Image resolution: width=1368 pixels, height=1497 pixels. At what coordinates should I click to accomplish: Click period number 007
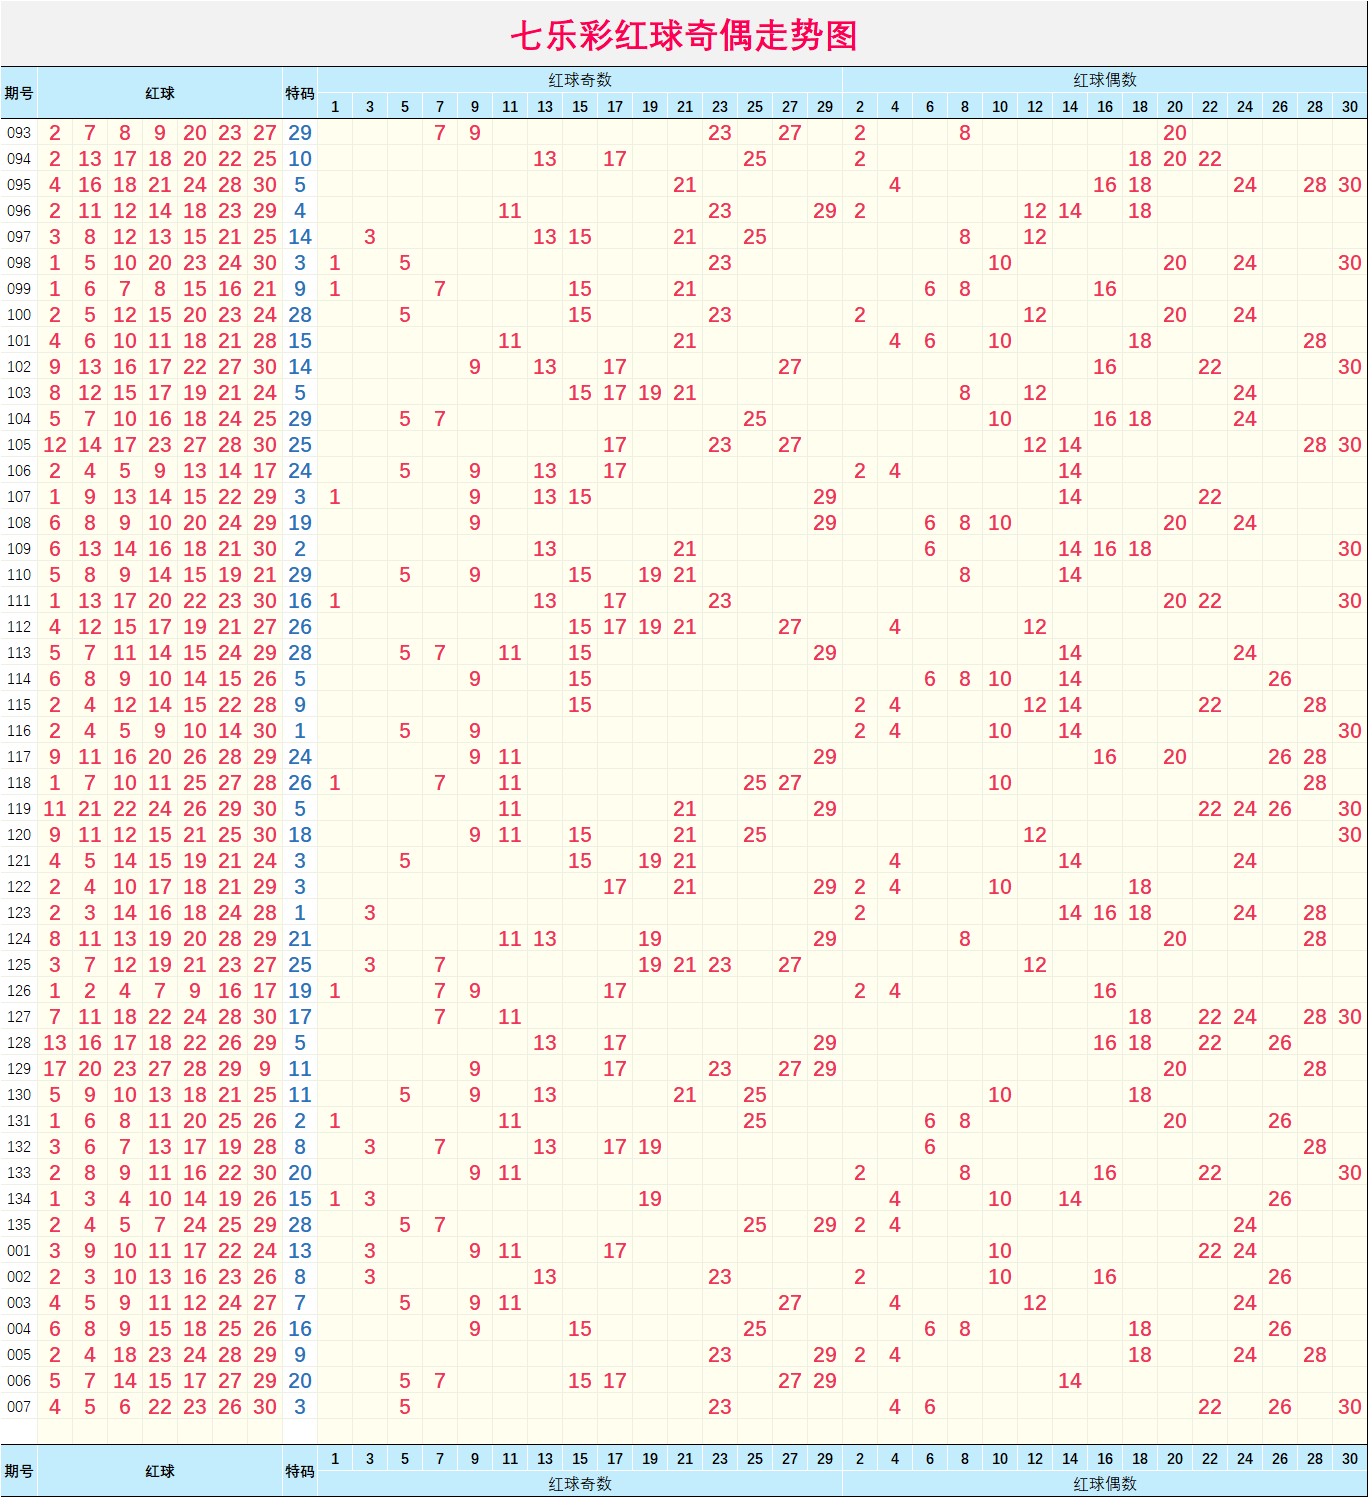click(19, 1407)
